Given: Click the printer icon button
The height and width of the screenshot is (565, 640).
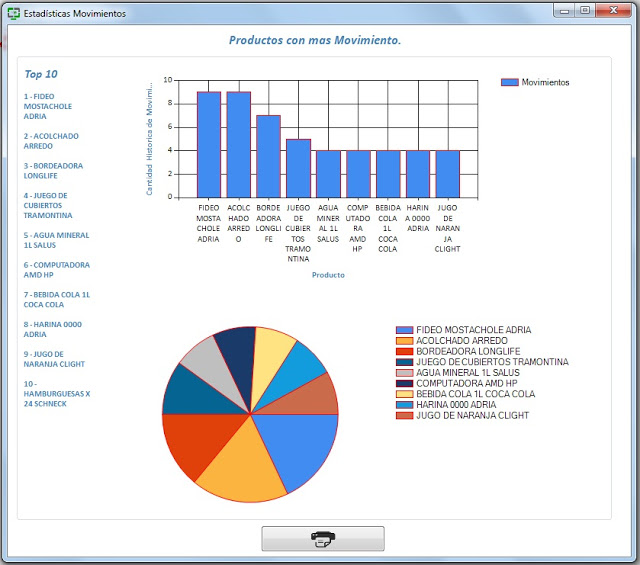Looking at the screenshot, I should point(323,539).
